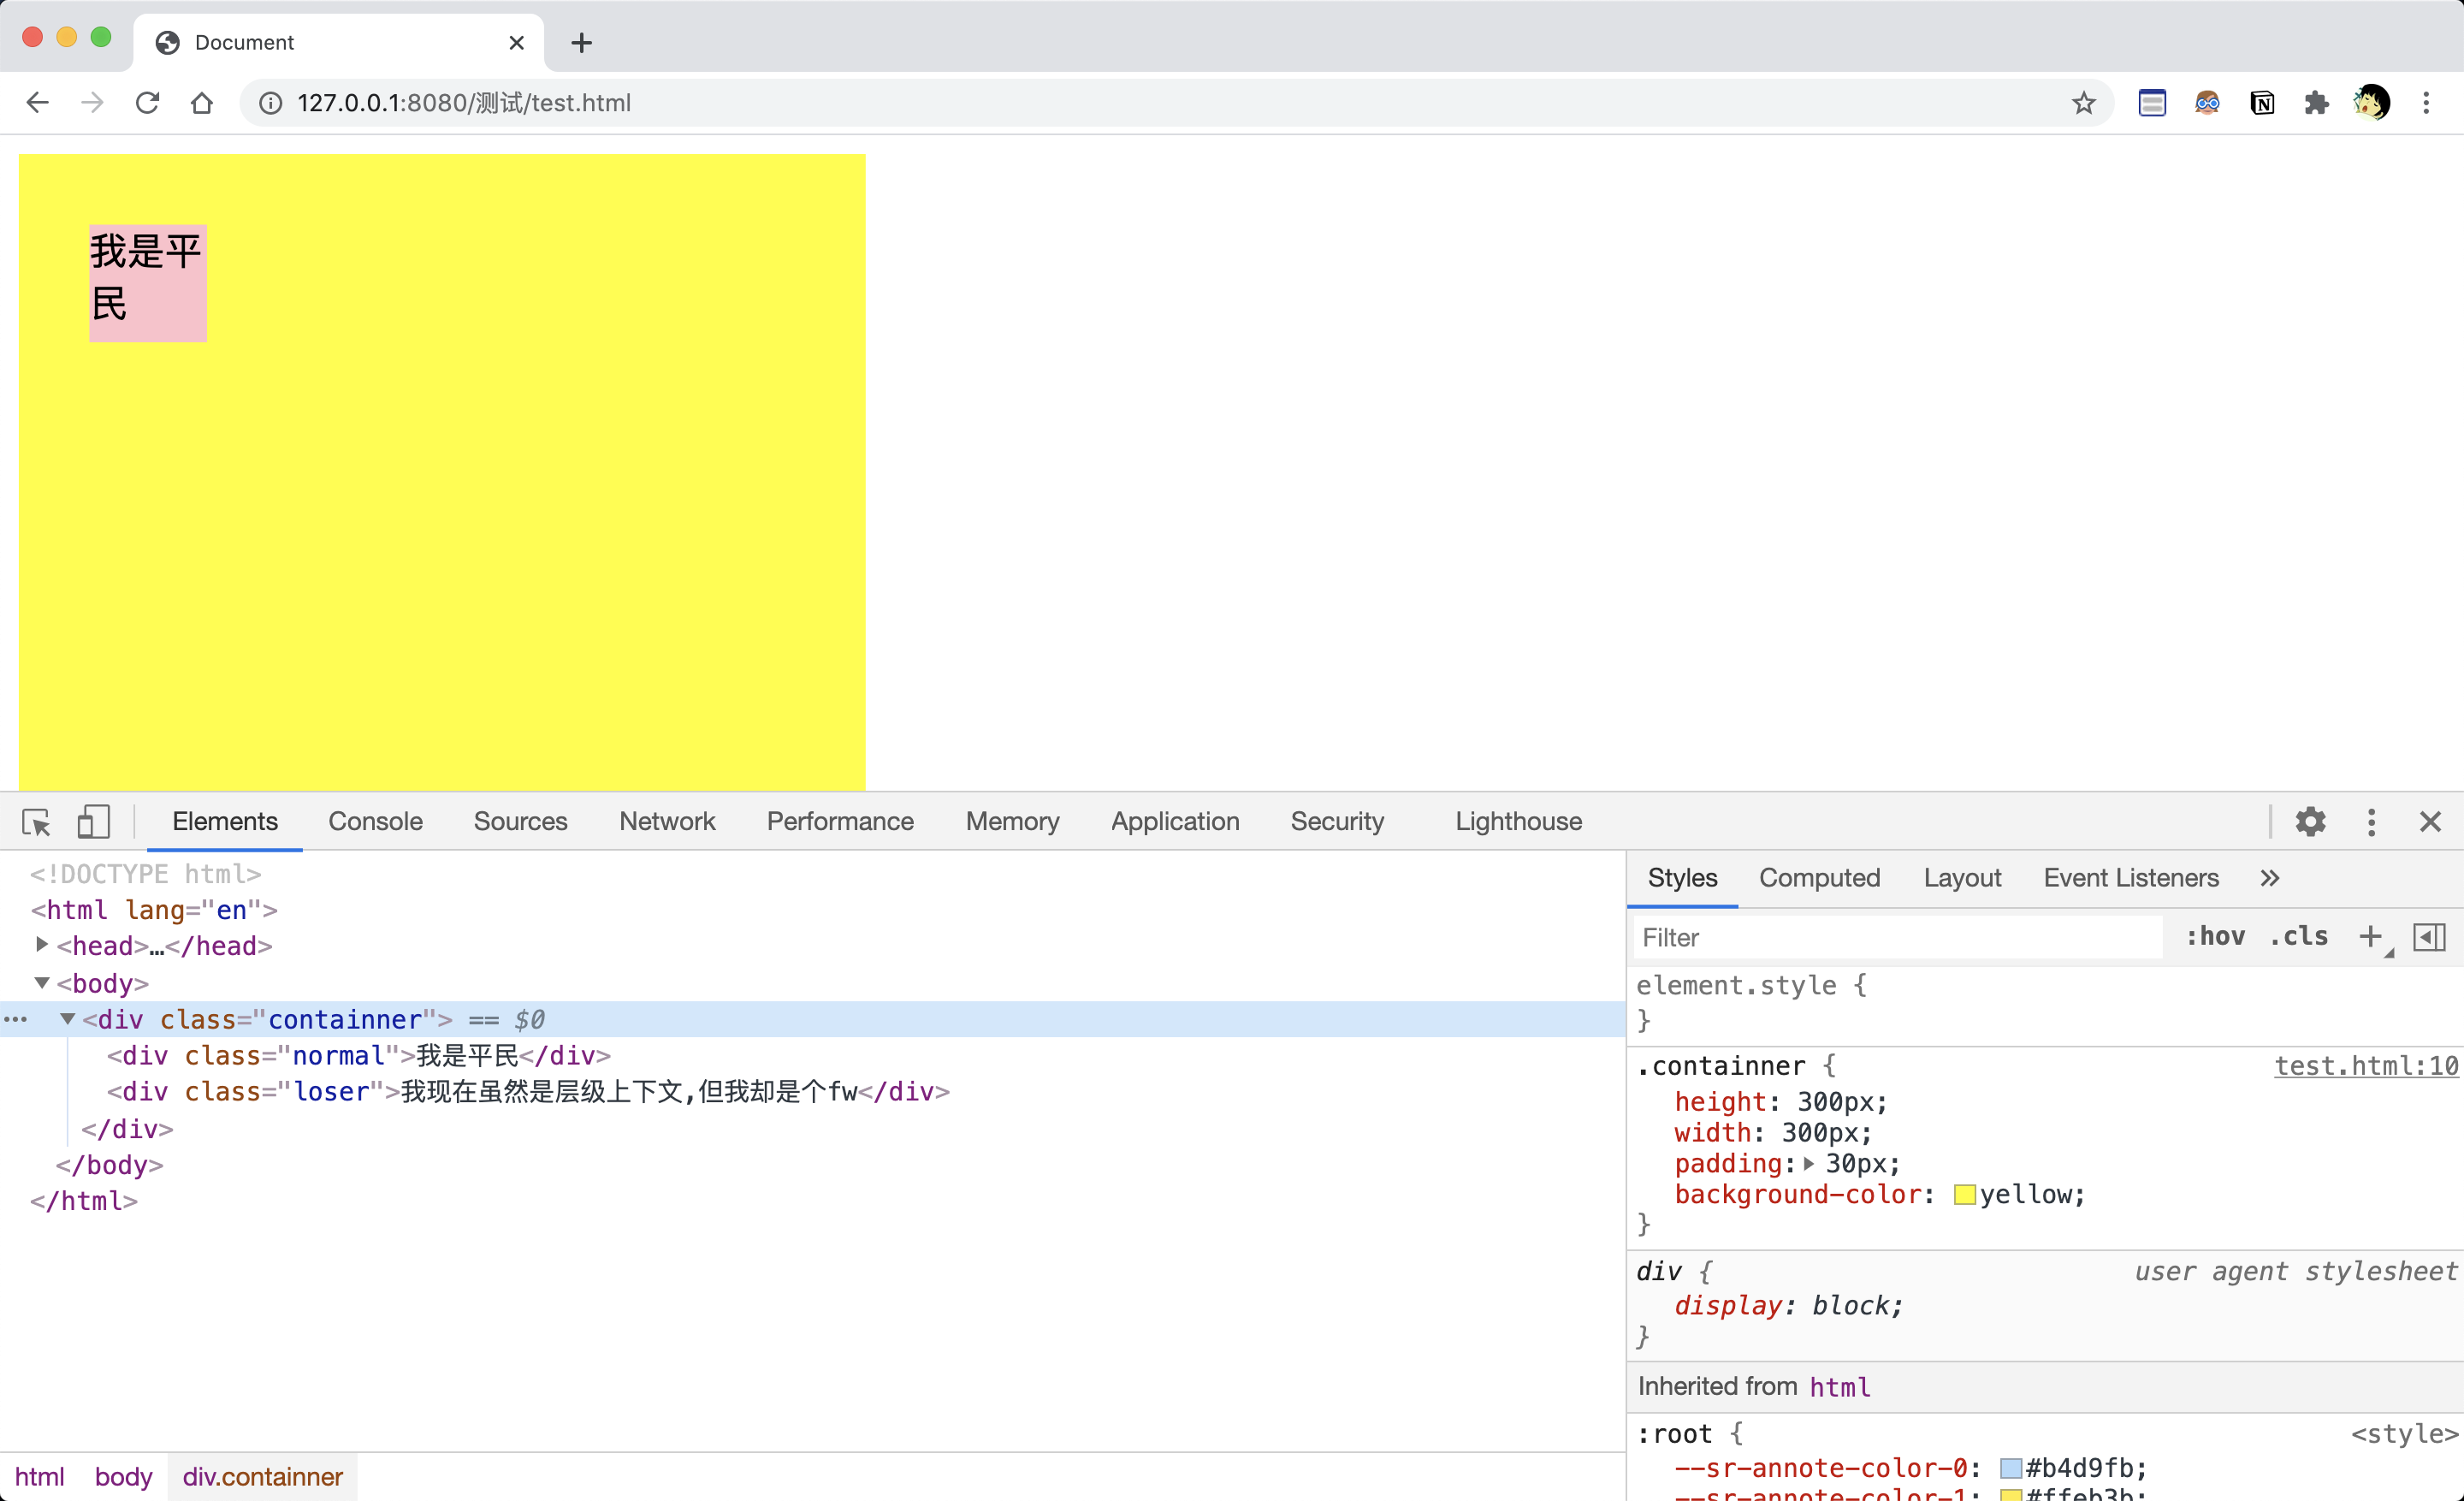This screenshot has height=1501, width=2464.
Task: Open DevTools settings gear
Action: tap(2310, 822)
